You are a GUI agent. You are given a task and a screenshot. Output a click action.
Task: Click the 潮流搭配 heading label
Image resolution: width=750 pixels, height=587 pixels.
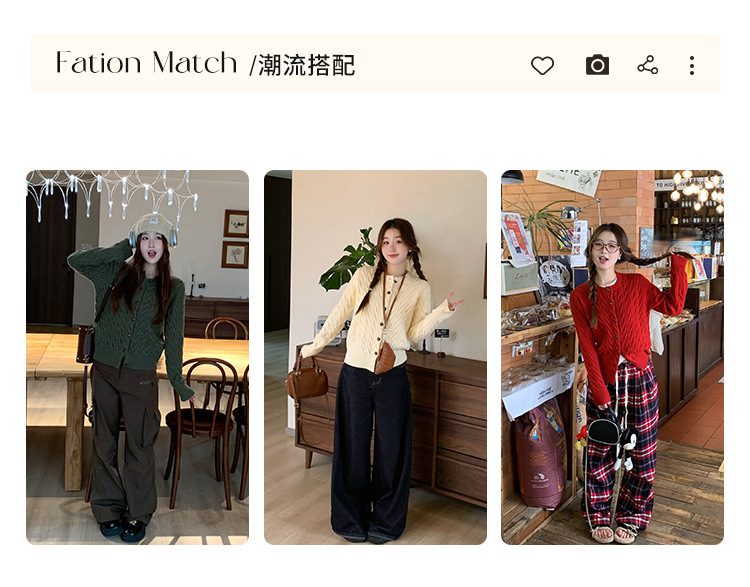[x=307, y=66]
